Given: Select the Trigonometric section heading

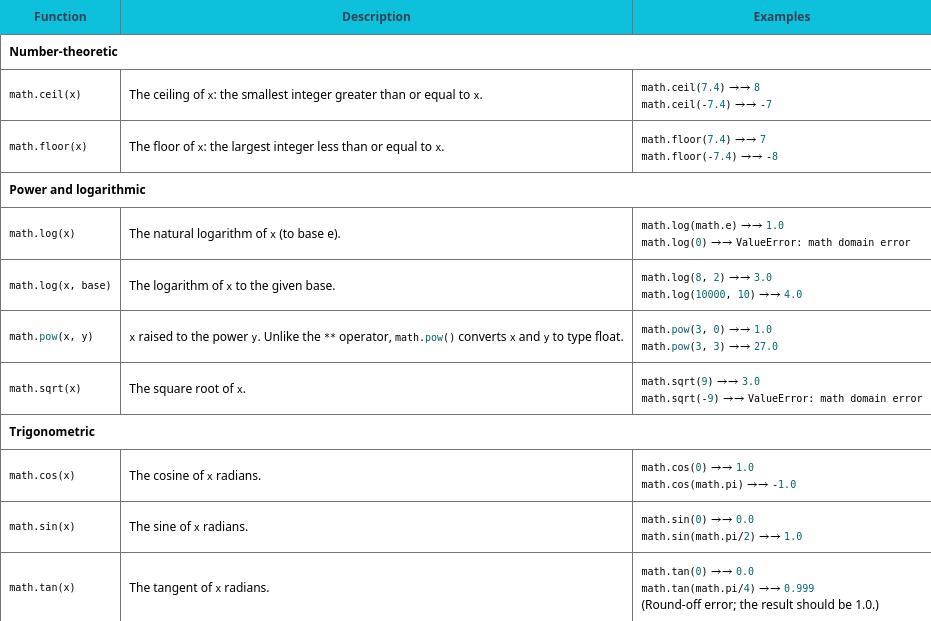Looking at the screenshot, I should click(x=52, y=432).
